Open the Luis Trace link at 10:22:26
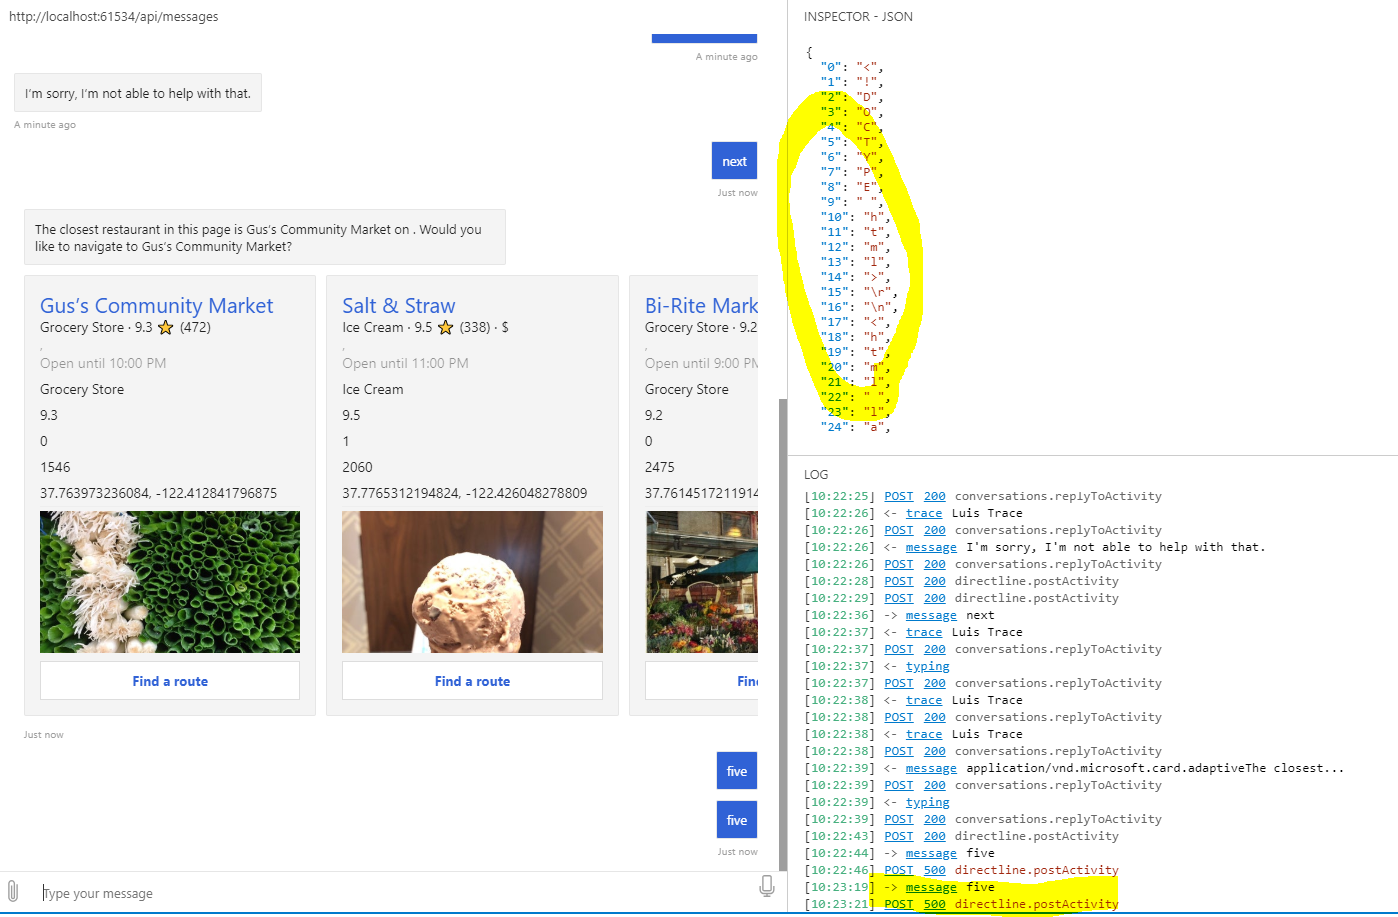Viewport: 1398px width, 917px height. [924, 513]
